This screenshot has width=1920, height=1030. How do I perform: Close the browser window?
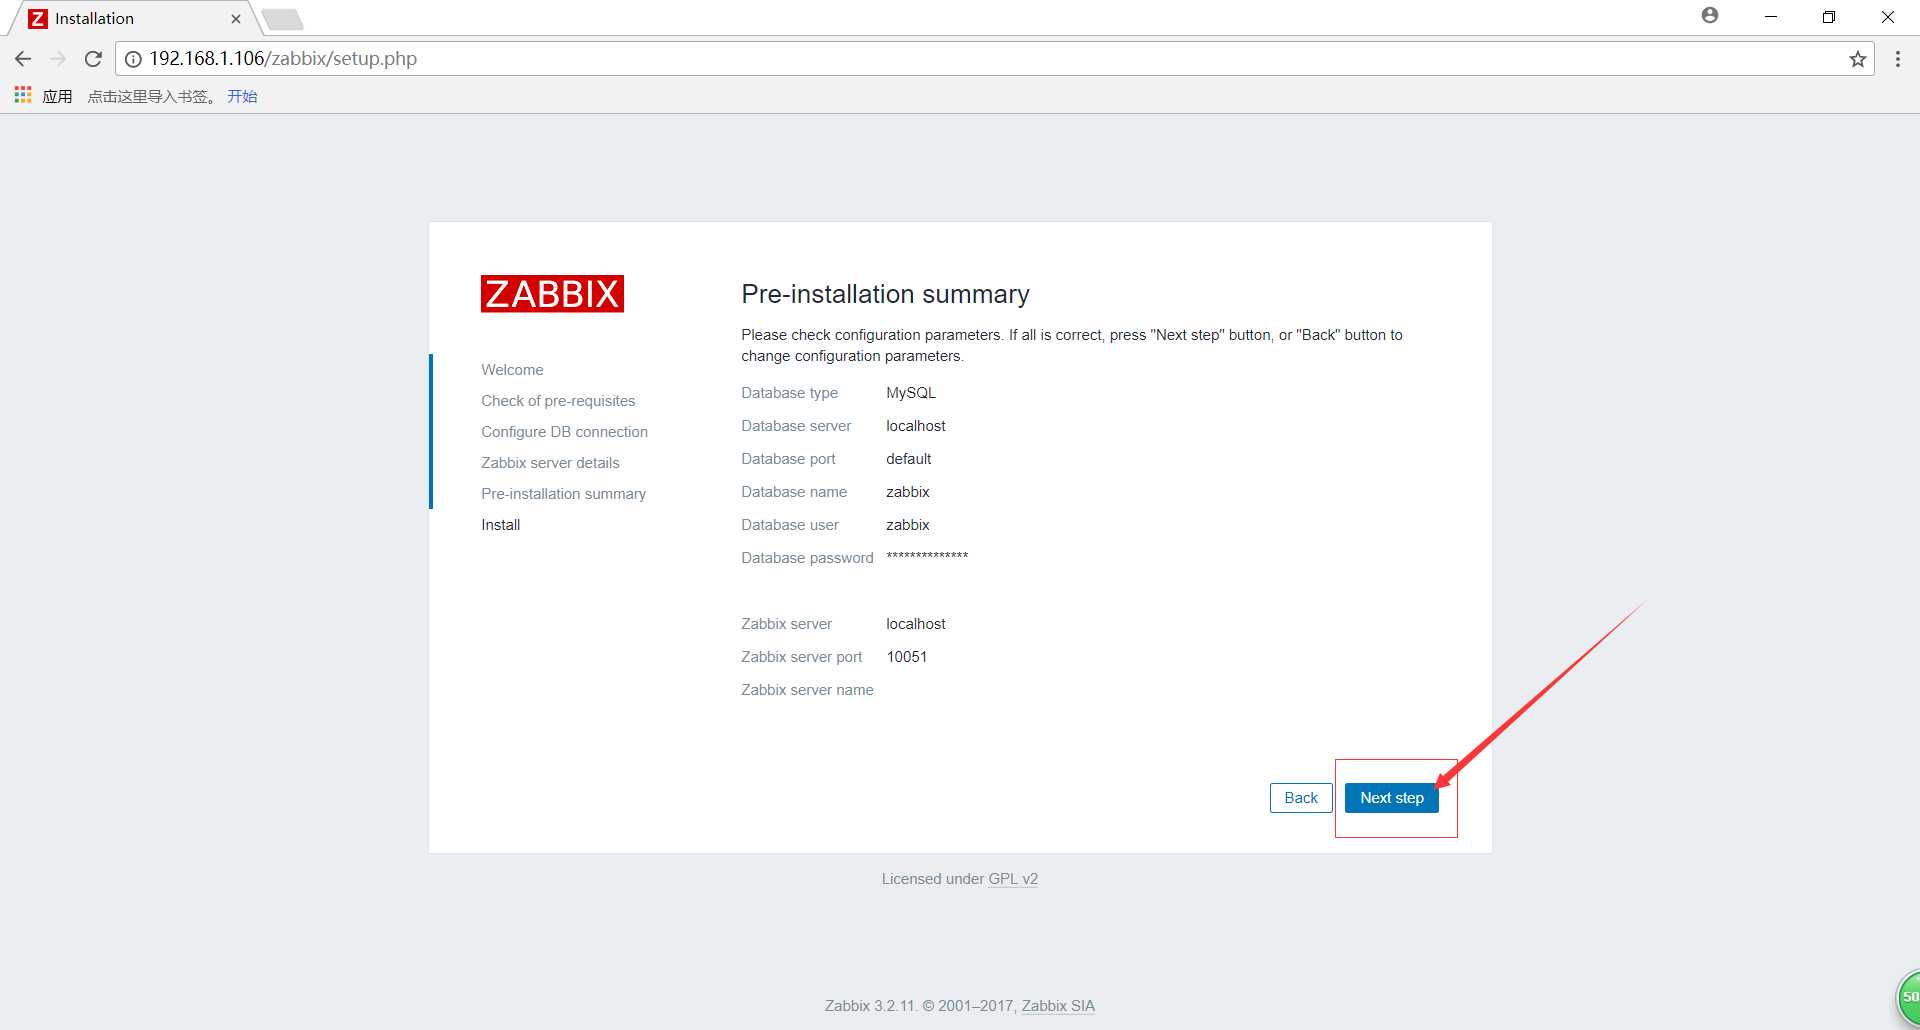[1888, 17]
